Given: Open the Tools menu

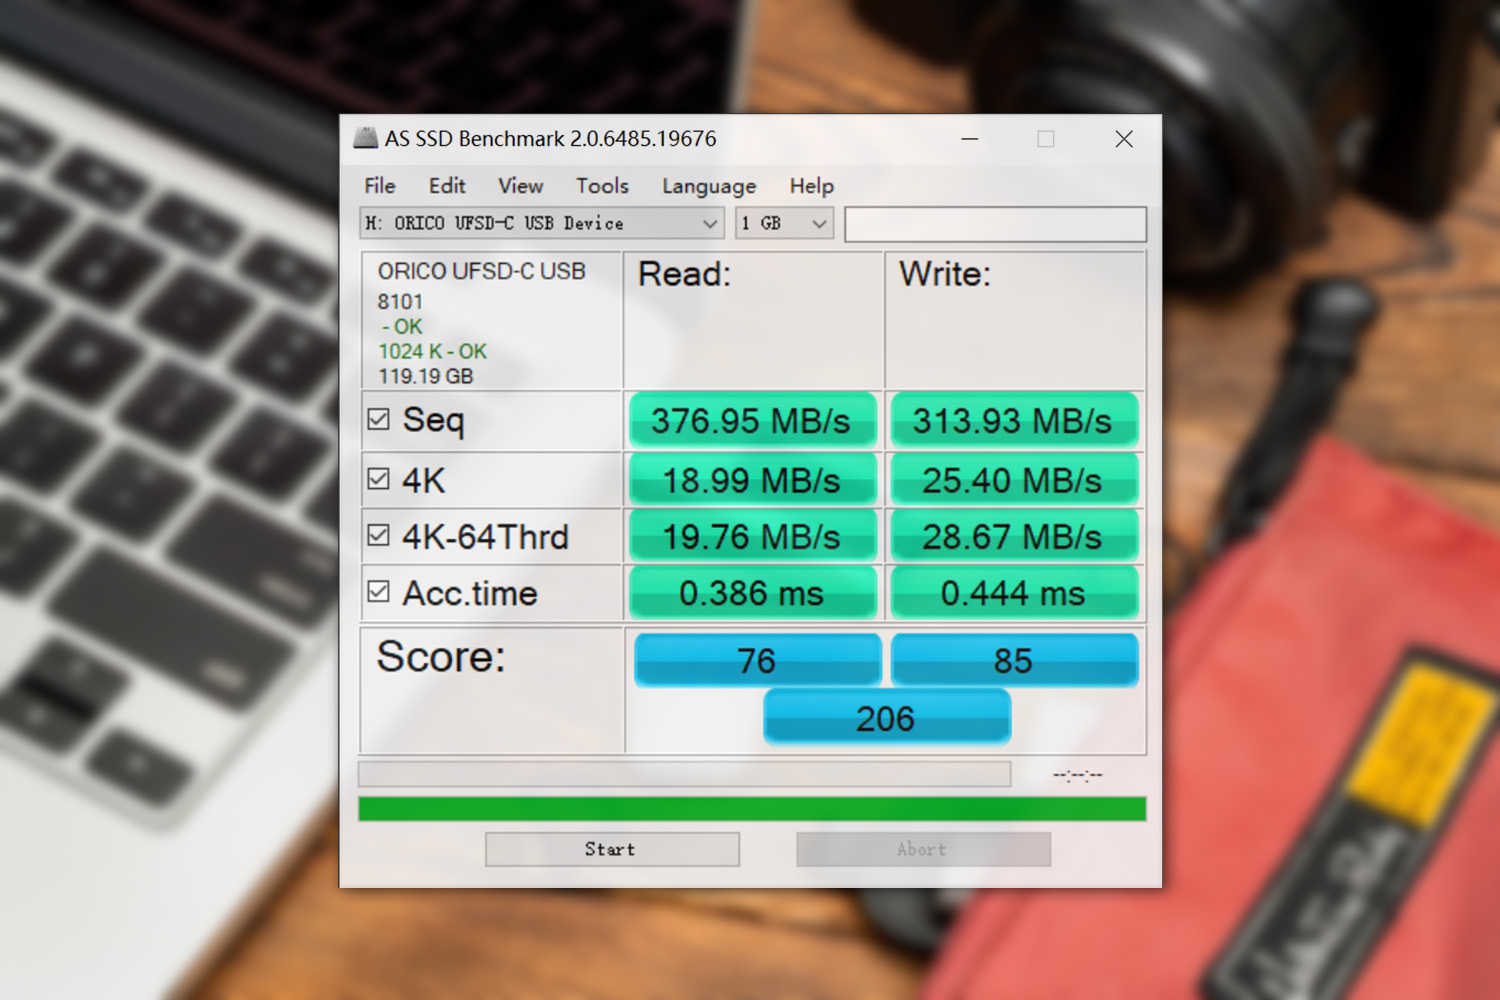Looking at the screenshot, I should [602, 186].
